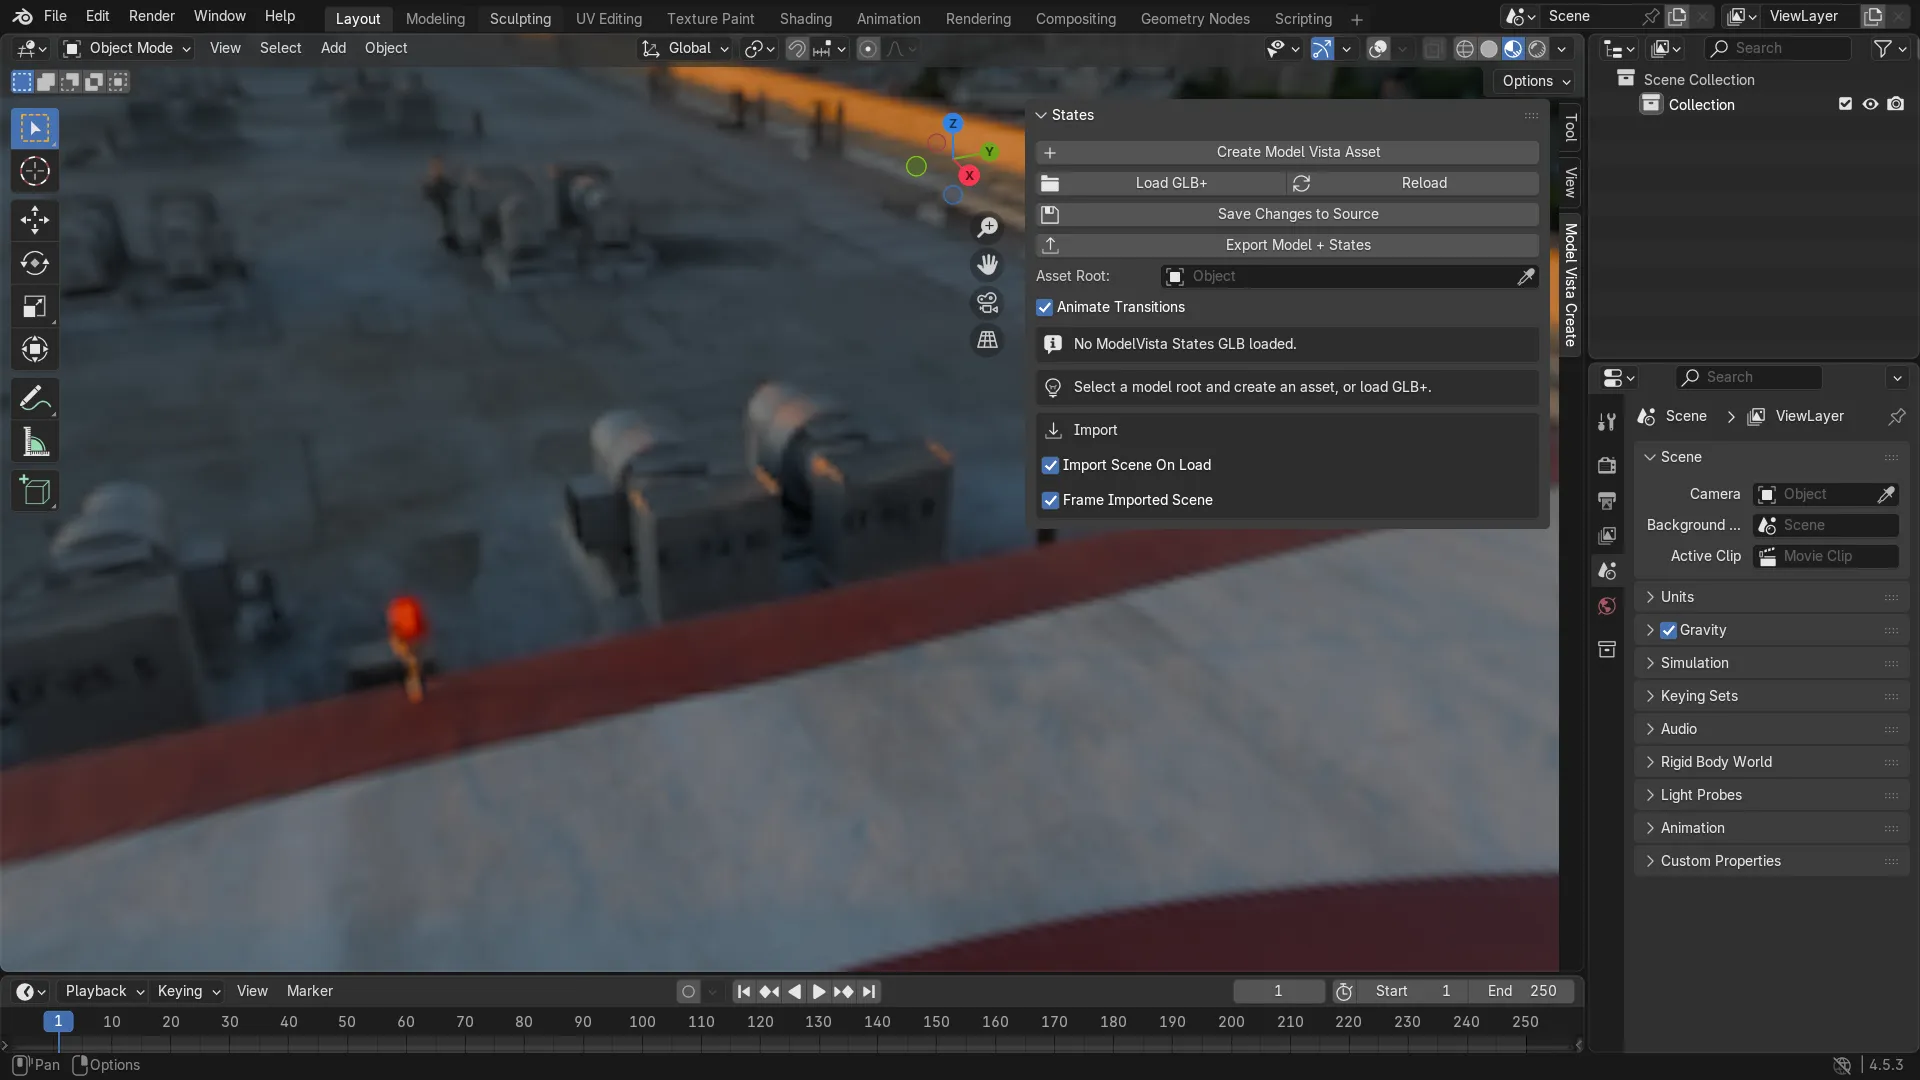Toggle proportional editing icon

coord(868,49)
